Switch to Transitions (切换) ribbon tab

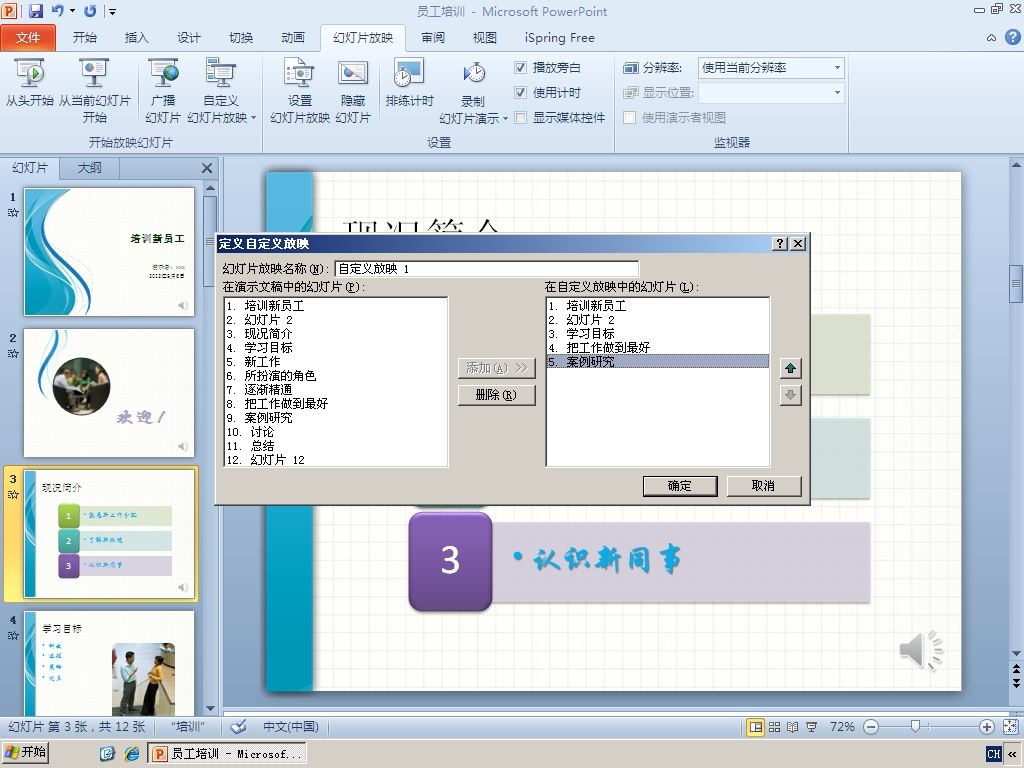click(241, 38)
